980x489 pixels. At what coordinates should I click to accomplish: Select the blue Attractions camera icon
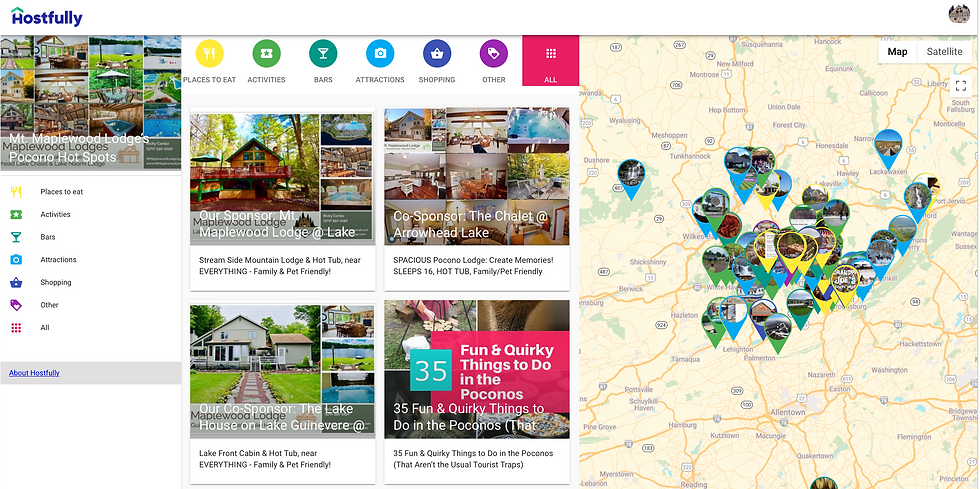click(x=380, y=53)
